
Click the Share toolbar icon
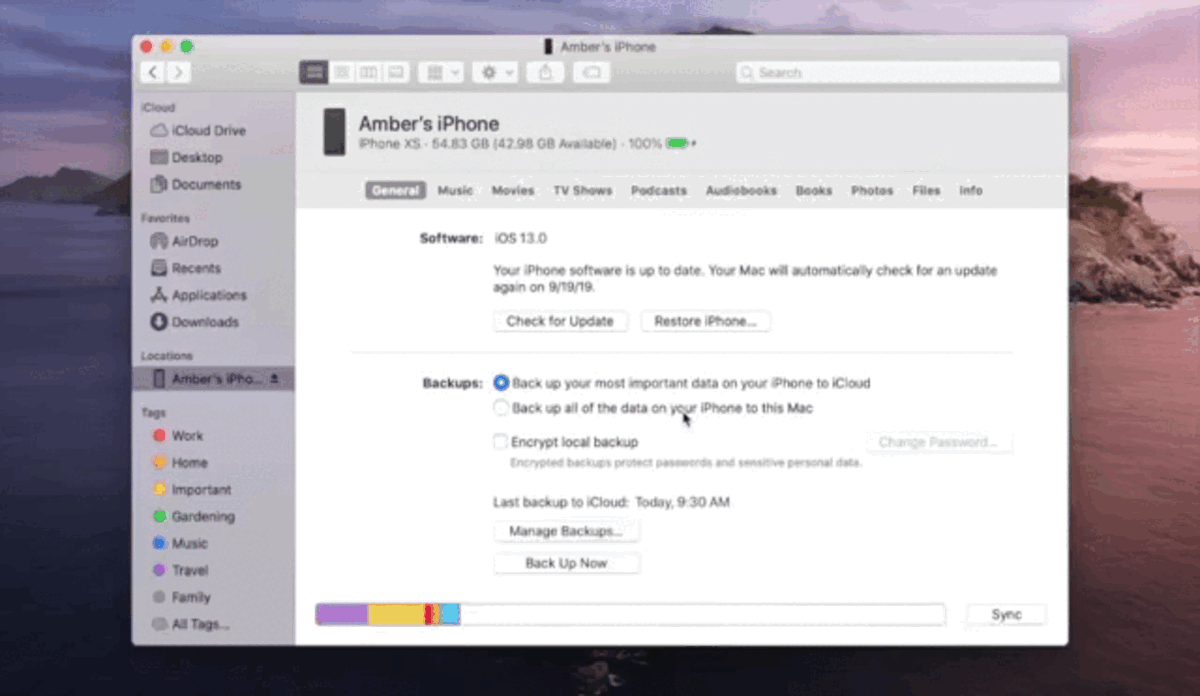click(x=545, y=72)
